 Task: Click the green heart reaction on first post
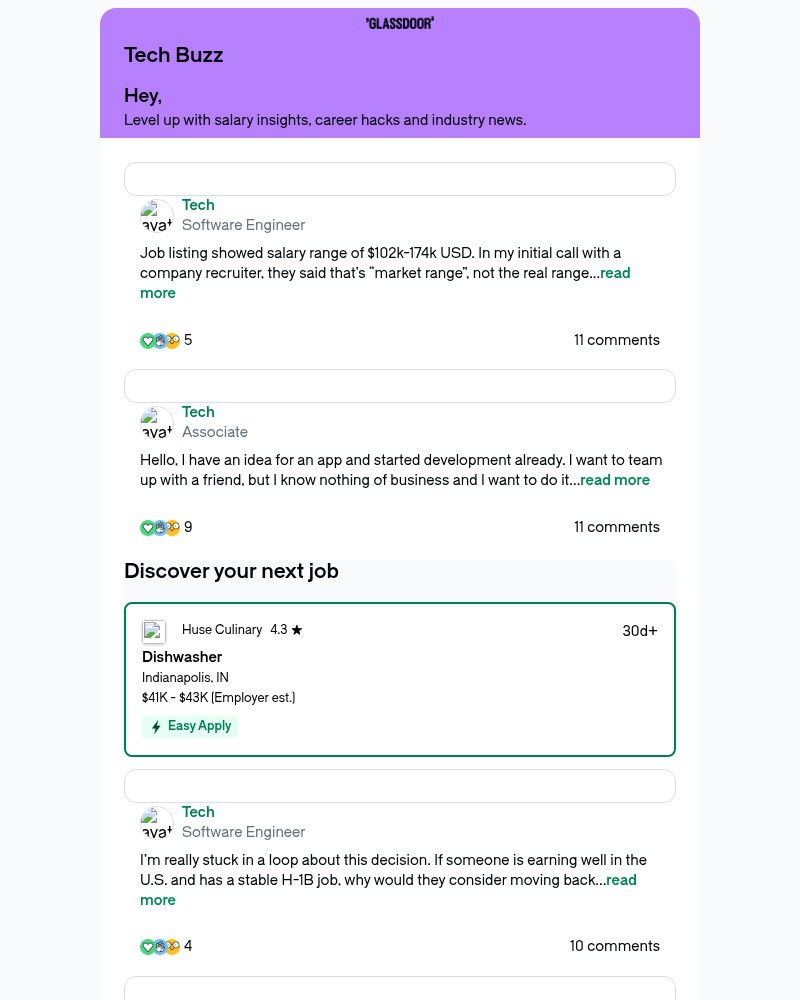point(147,340)
